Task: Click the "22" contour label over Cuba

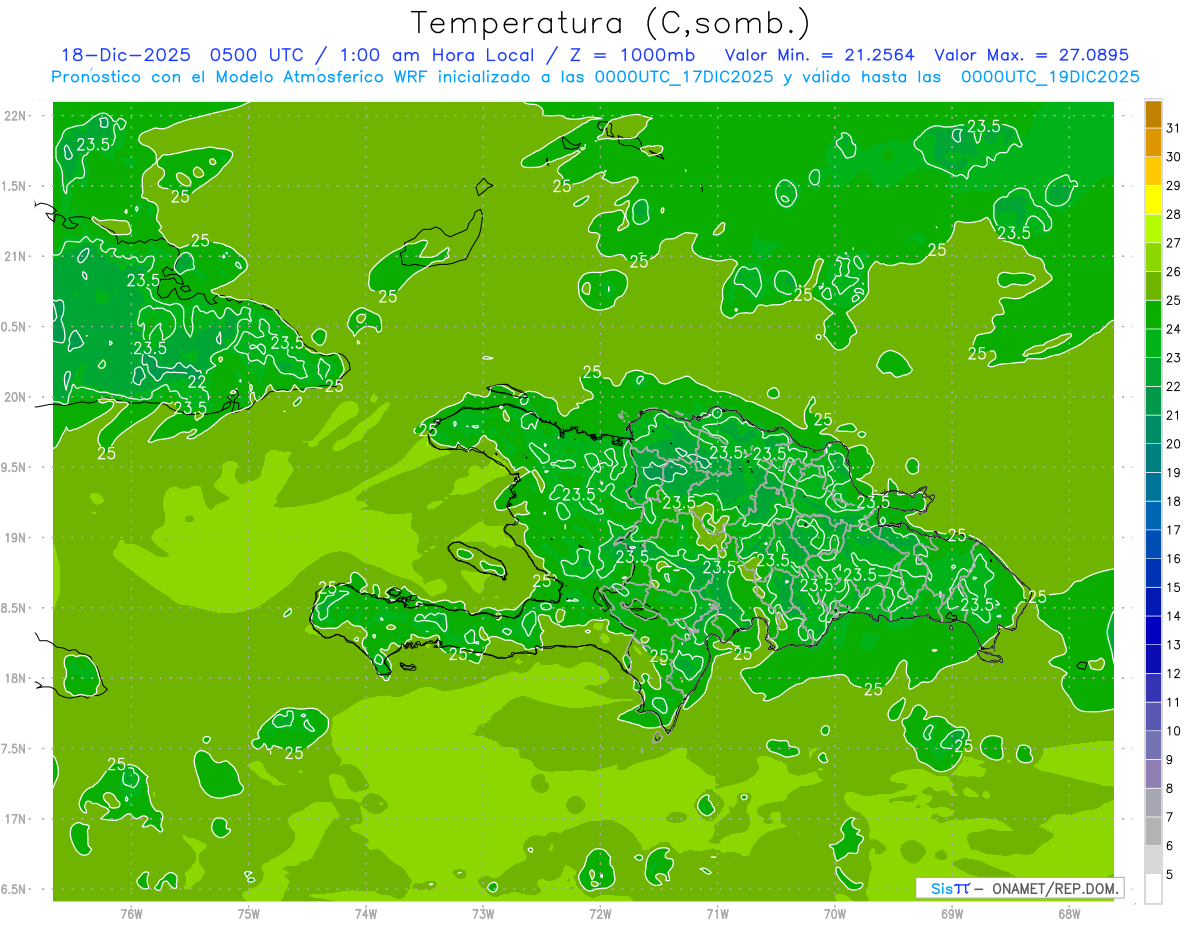Action: pyautogui.click(x=197, y=382)
